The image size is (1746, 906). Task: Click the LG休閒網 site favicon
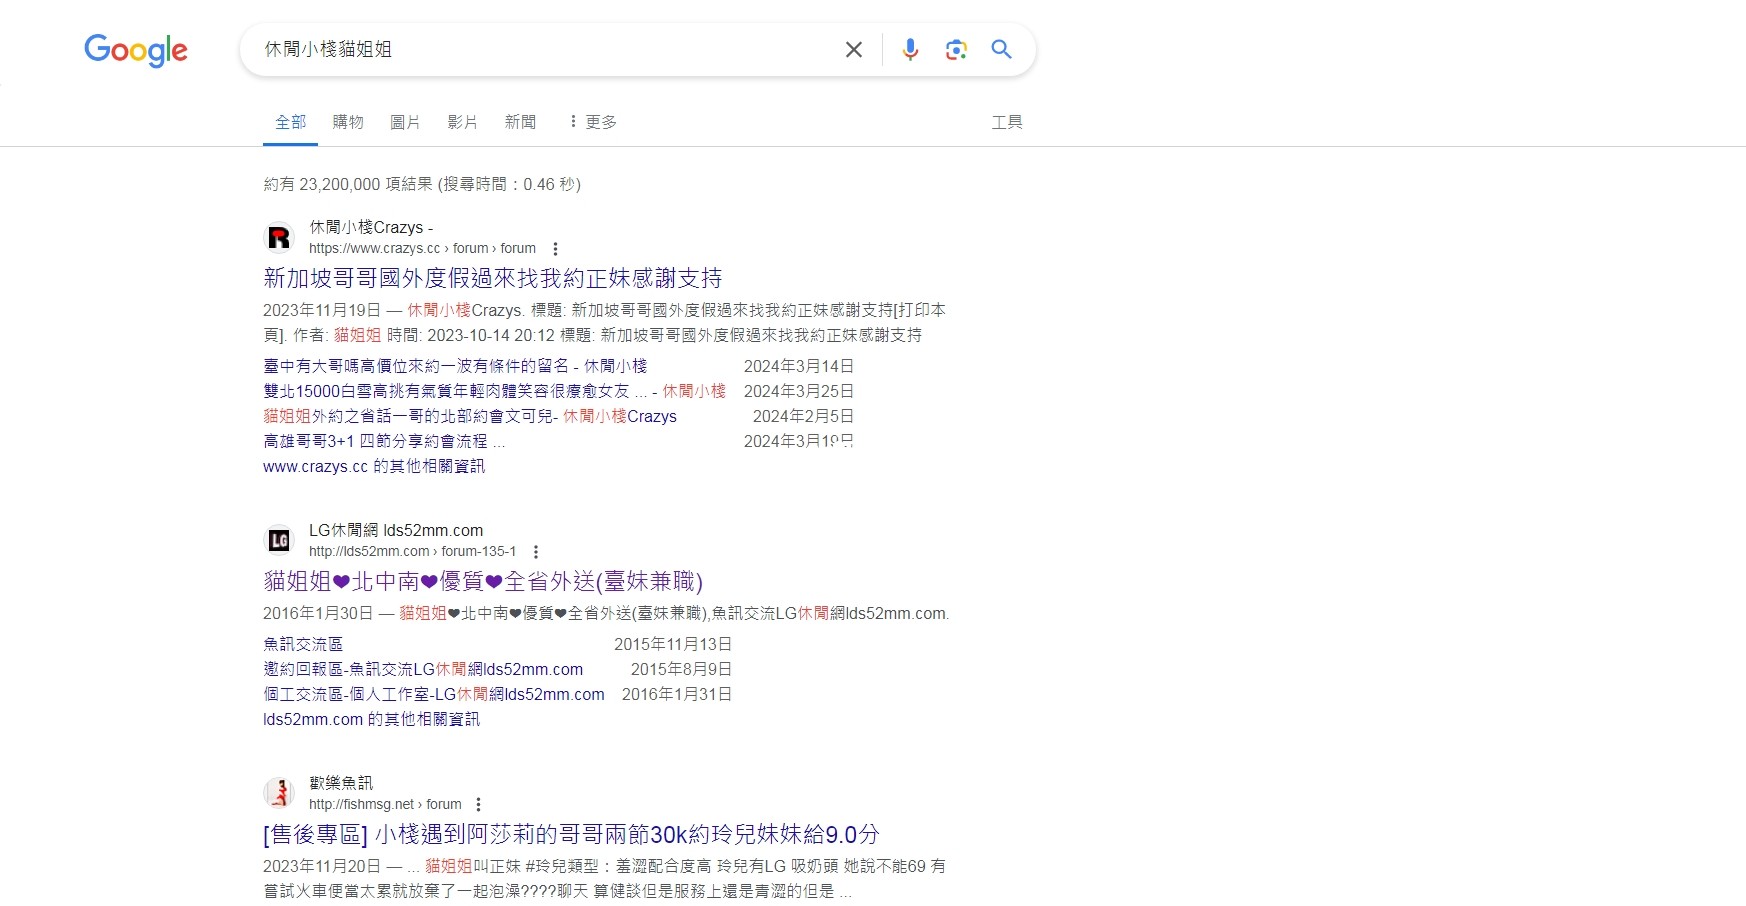point(279,540)
